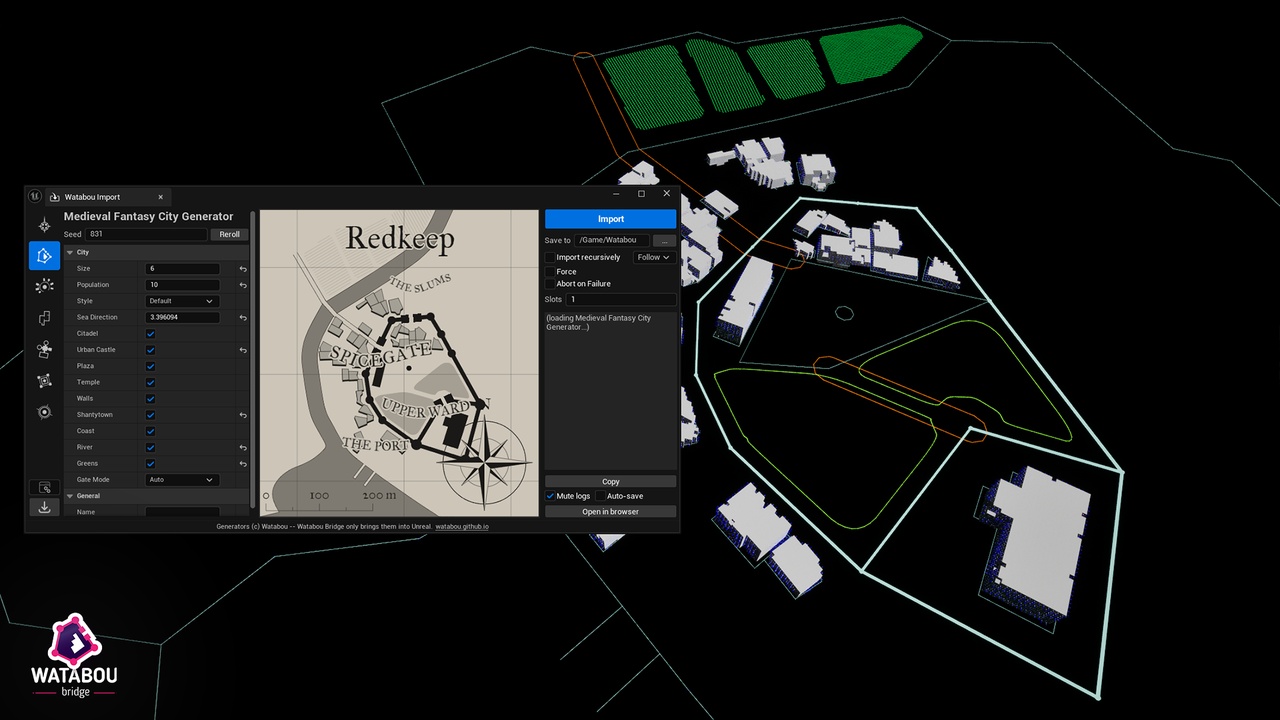Reset the Urban Castle setting
Screen dimensions: 1280x720
(243, 350)
